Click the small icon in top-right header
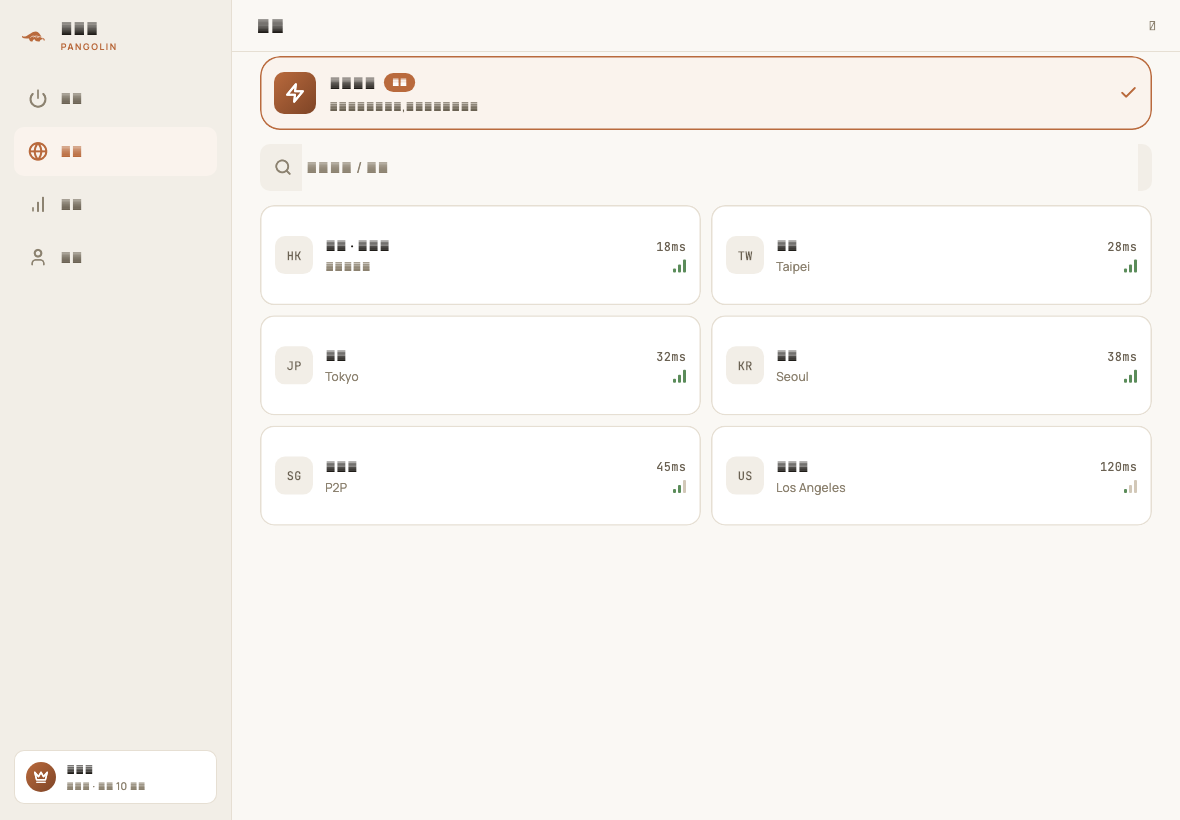 [1152, 26]
